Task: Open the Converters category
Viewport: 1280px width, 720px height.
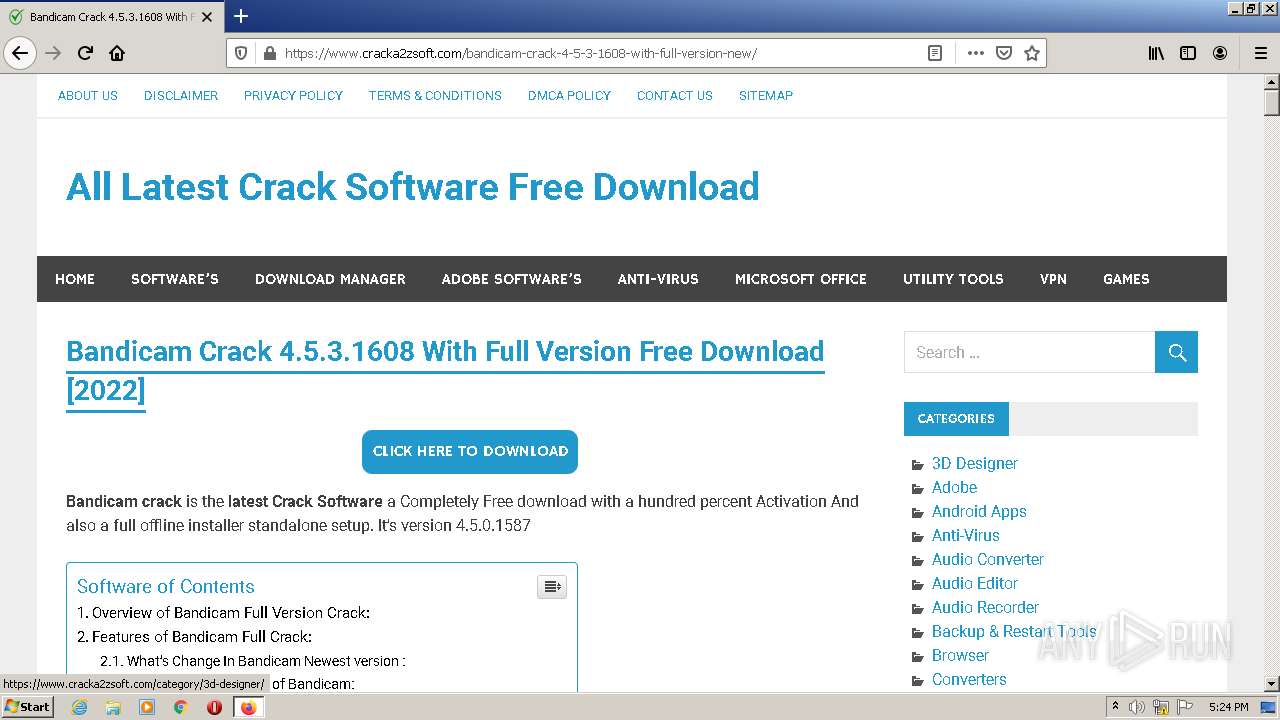Action: [x=969, y=679]
